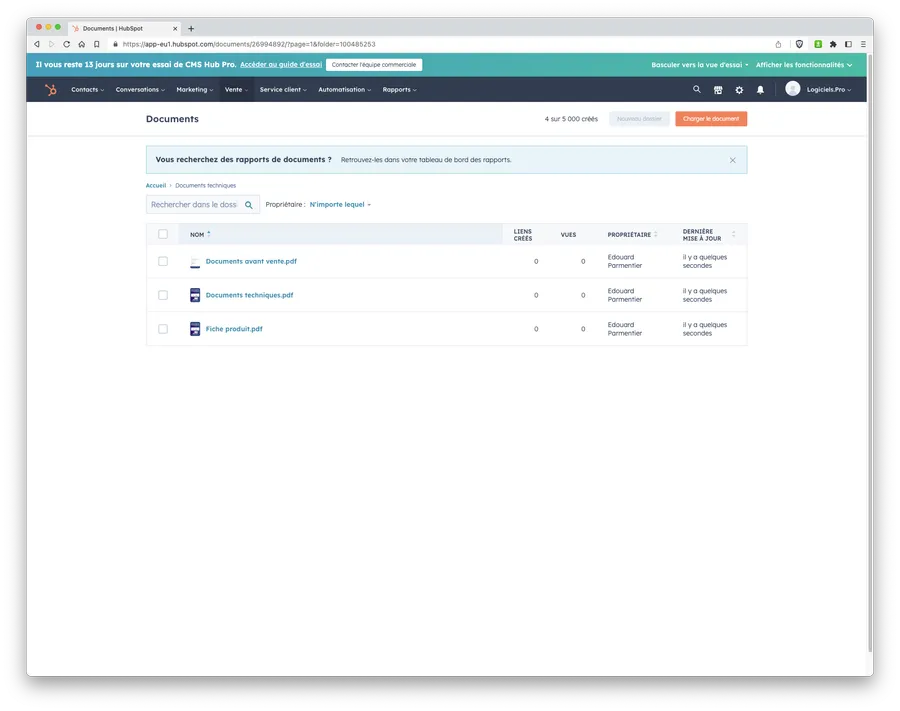Click the PDF icon for Fiche produit.pdf

tap(195, 329)
